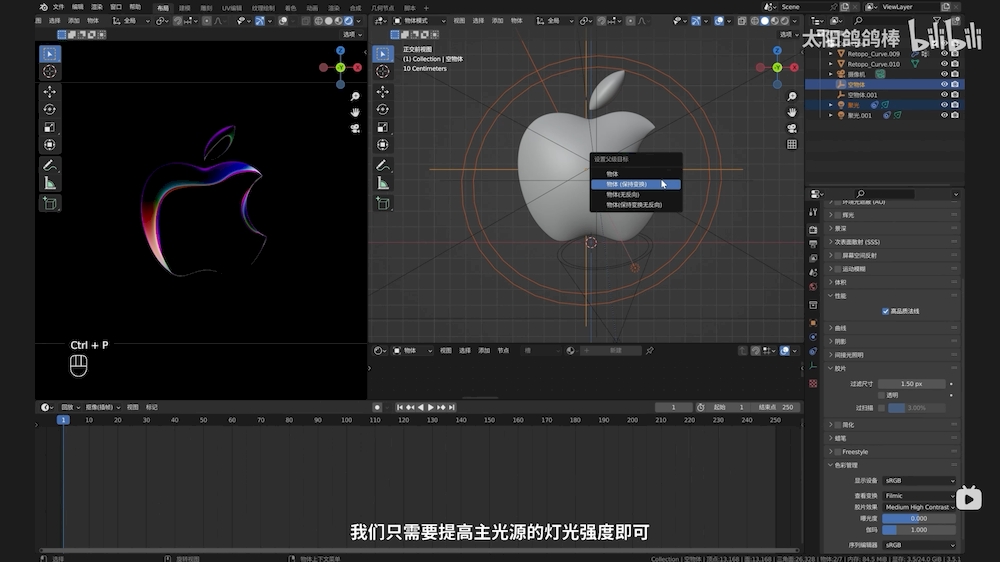Screen dimensions: 1000x562
Task: Collapse 色彩管理 panel
Action: pos(830,465)
